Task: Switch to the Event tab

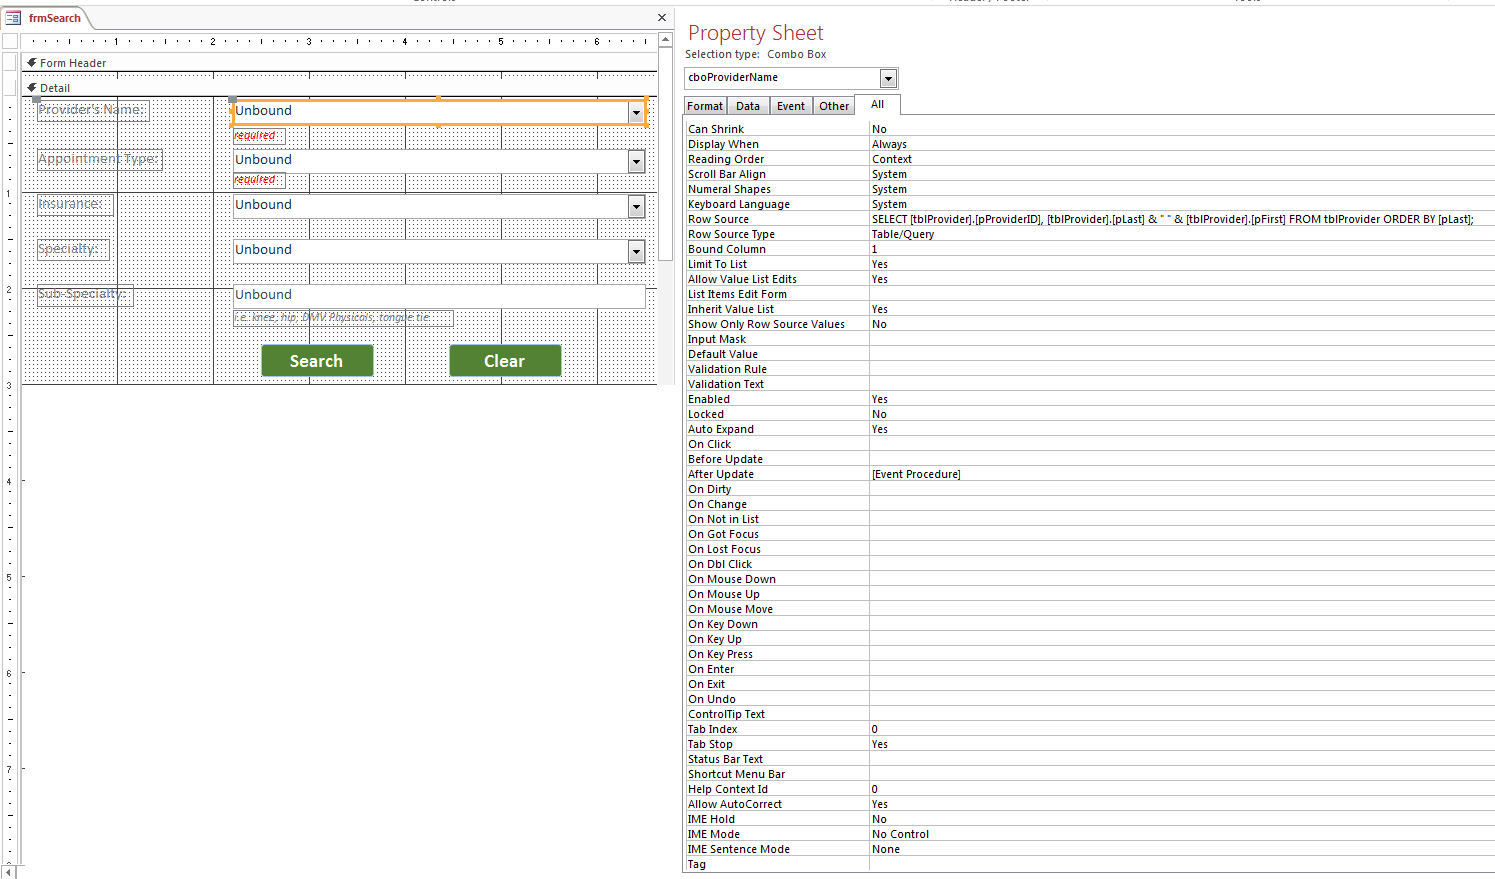Action: [x=791, y=106]
